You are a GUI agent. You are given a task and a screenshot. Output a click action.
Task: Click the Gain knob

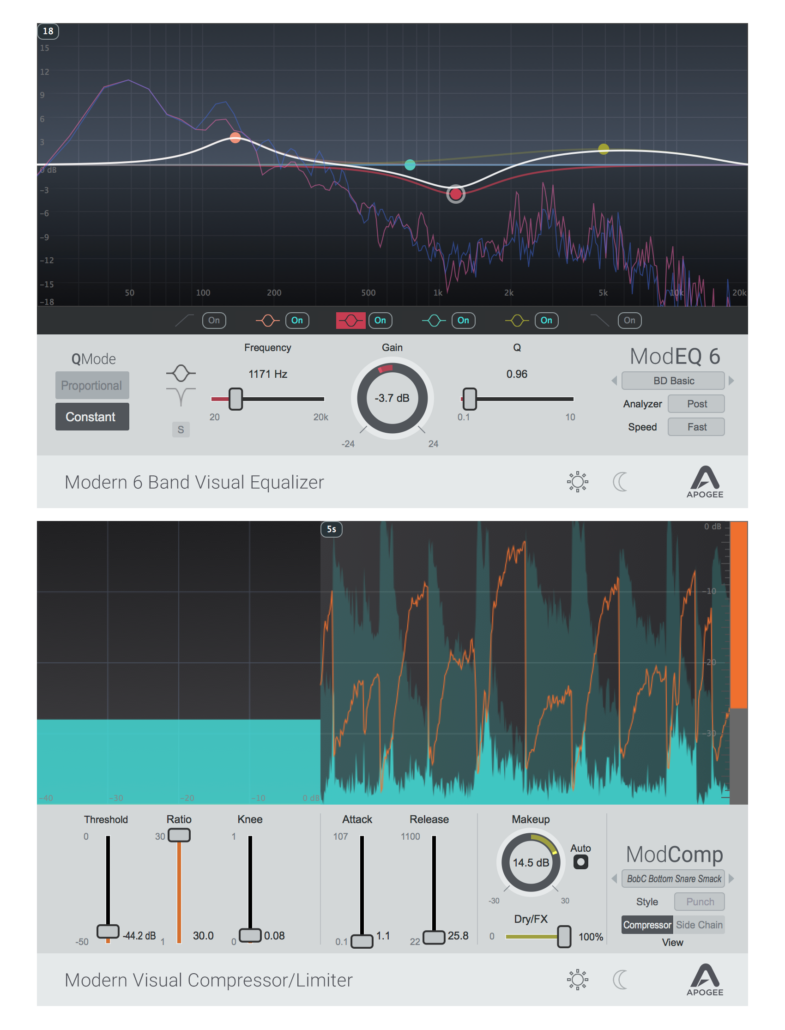click(x=392, y=399)
